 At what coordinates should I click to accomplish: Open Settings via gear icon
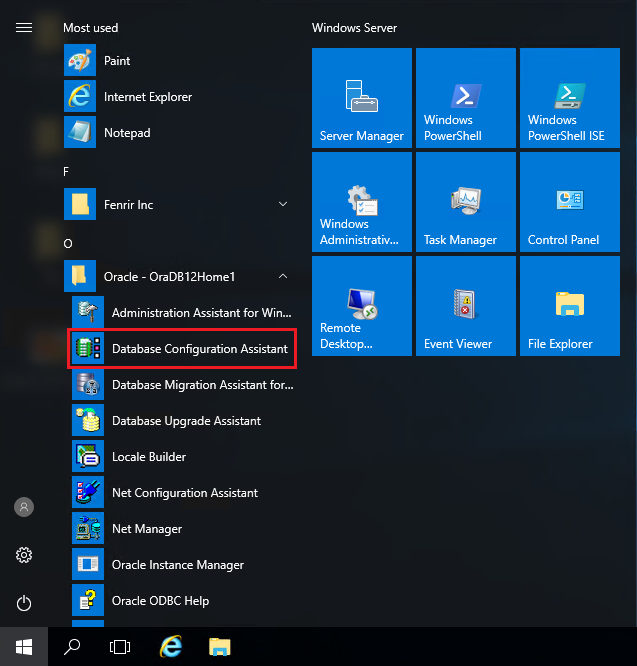[24, 555]
